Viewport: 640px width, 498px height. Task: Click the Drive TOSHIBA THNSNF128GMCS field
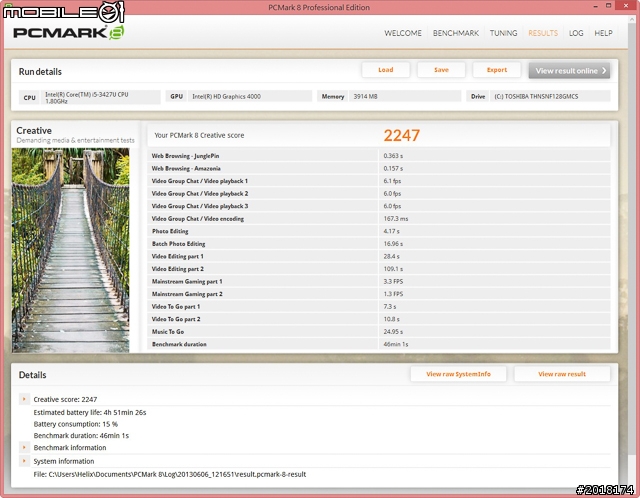pyautogui.click(x=538, y=97)
